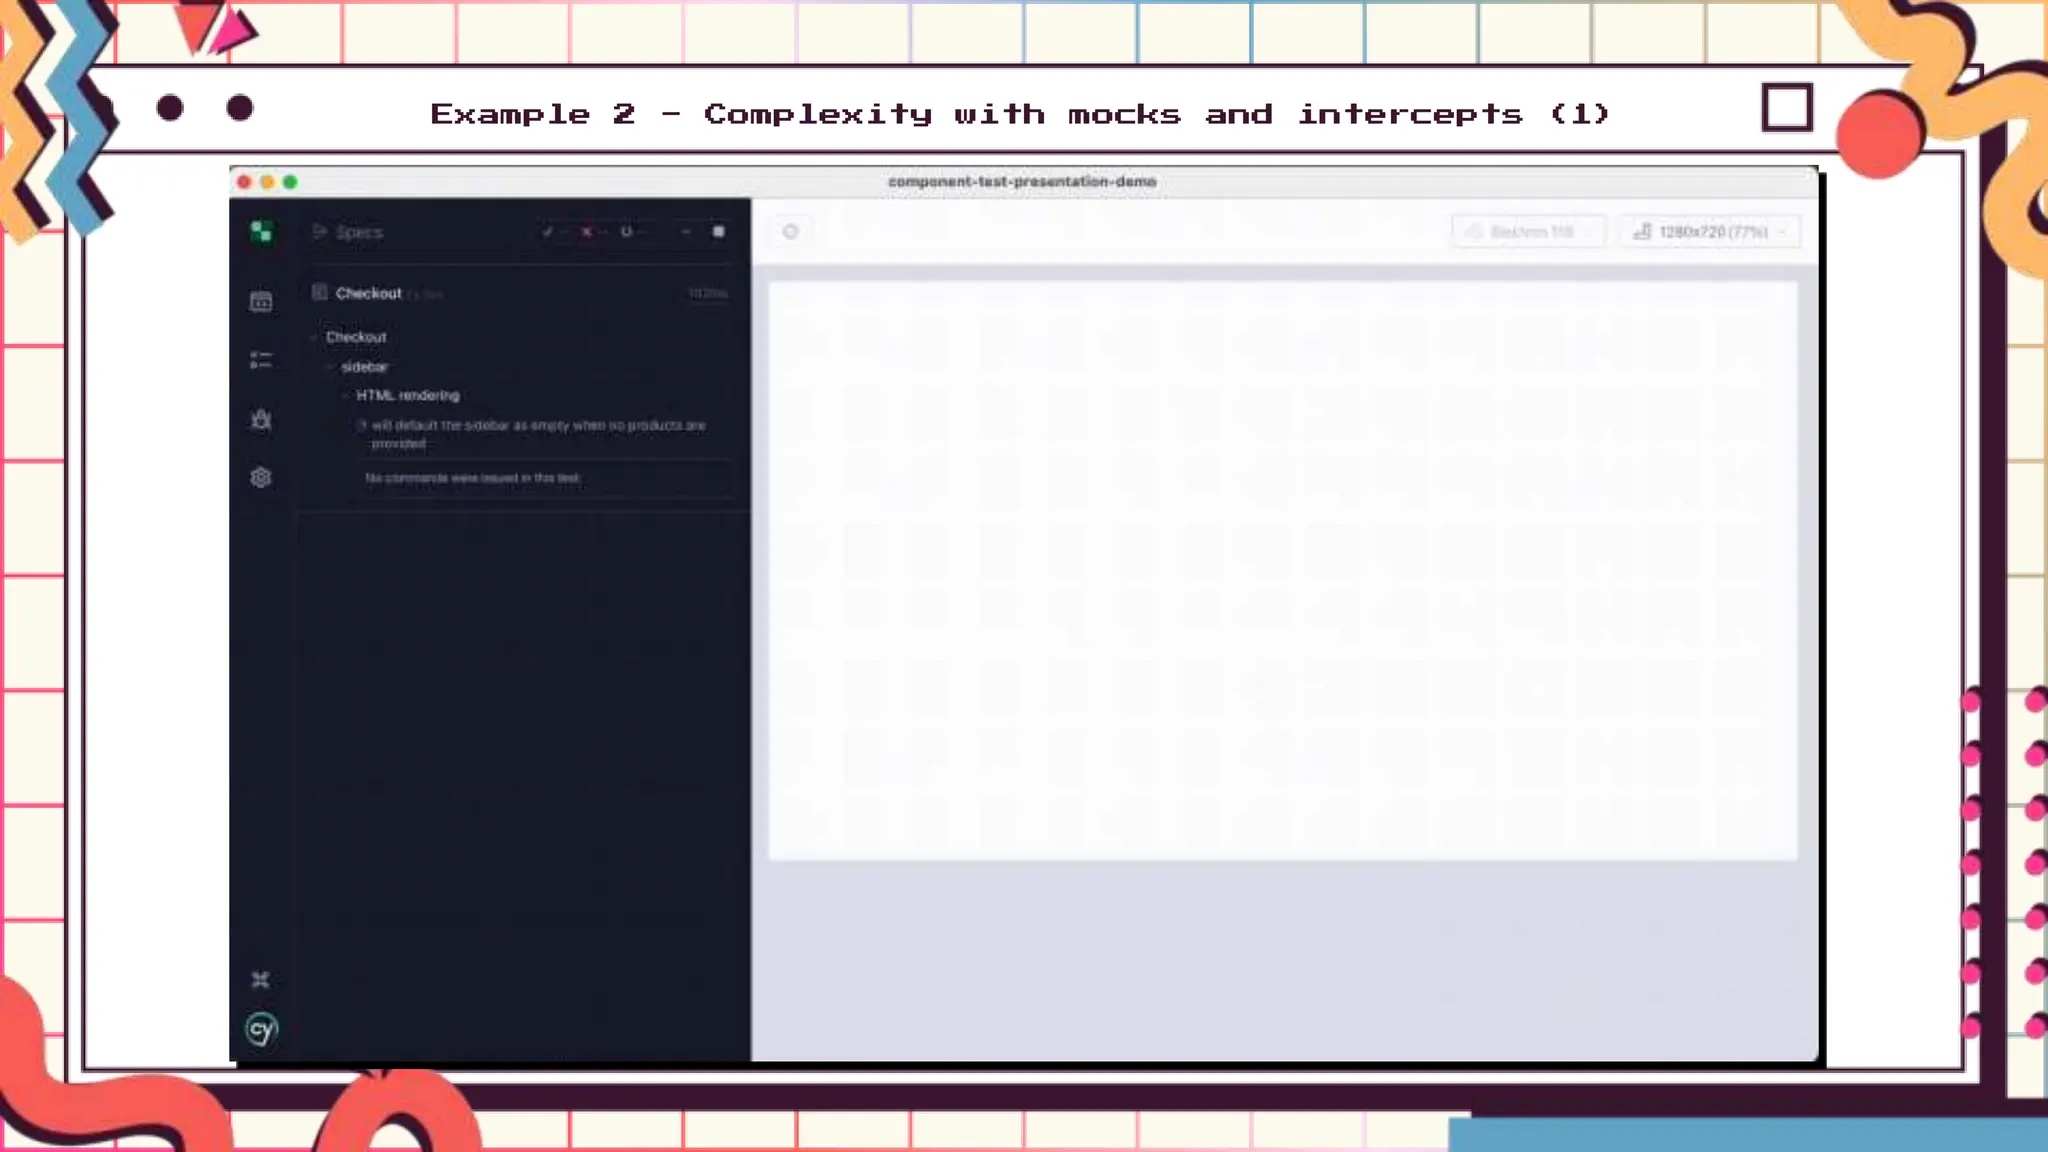The image size is (2048, 1152).
Task: Open the Specs list navigation icon
Action: pyautogui.click(x=320, y=232)
